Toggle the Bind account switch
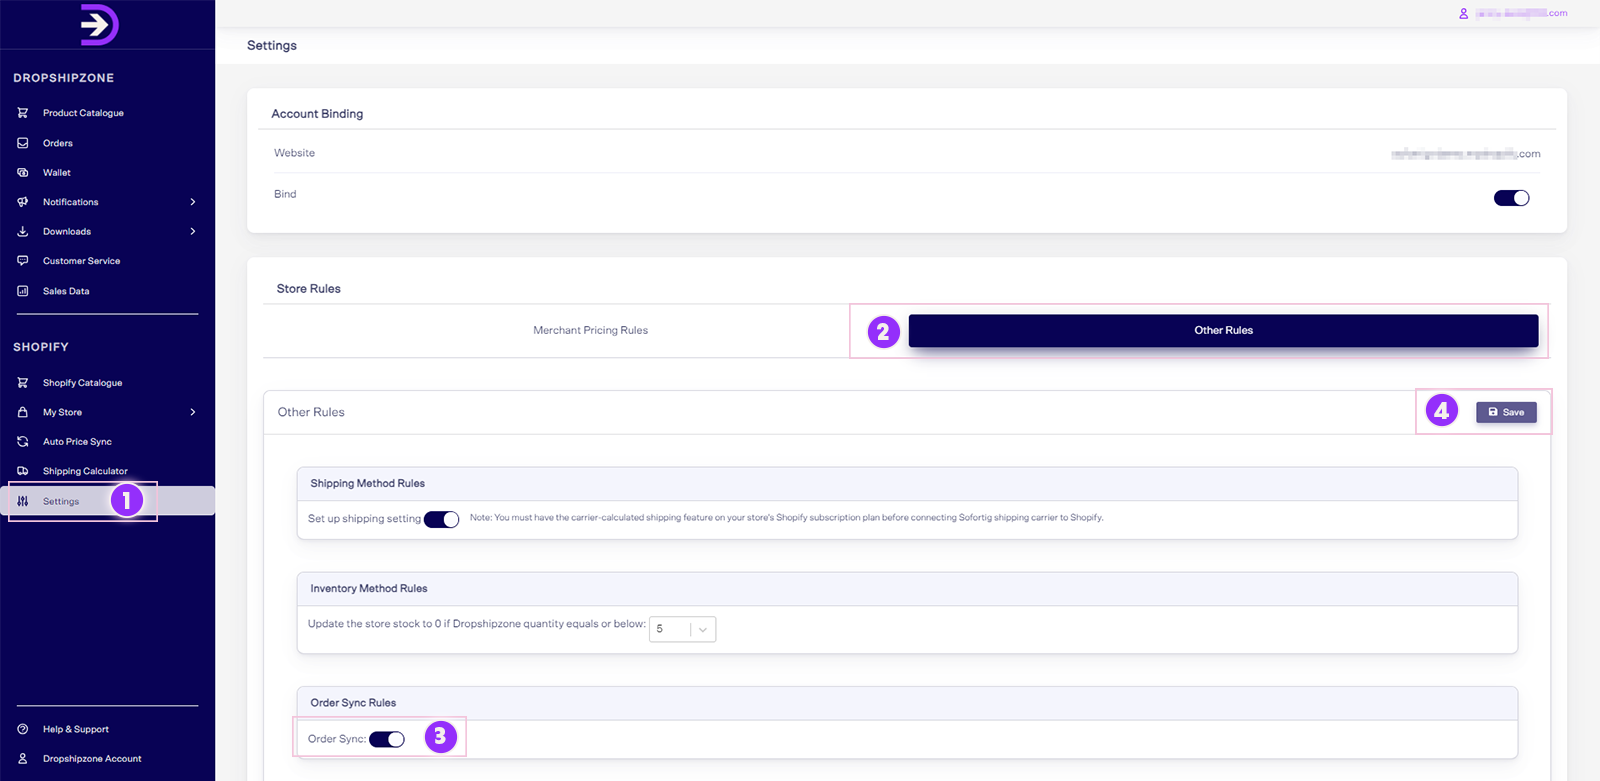 (x=1511, y=198)
